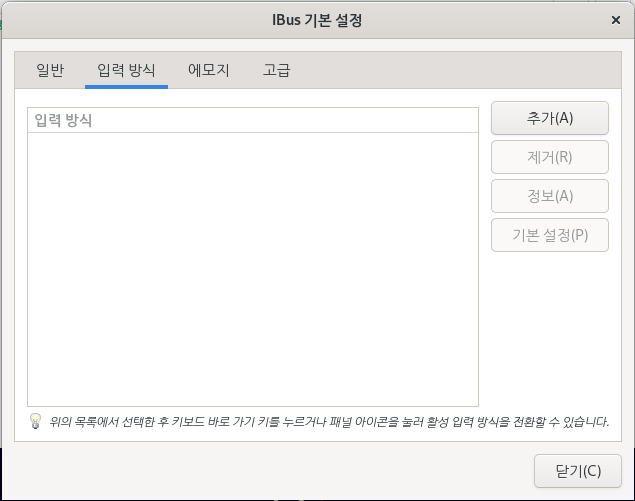Switch to the 일반 tab
The width and height of the screenshot is (635, 501).
50,70
